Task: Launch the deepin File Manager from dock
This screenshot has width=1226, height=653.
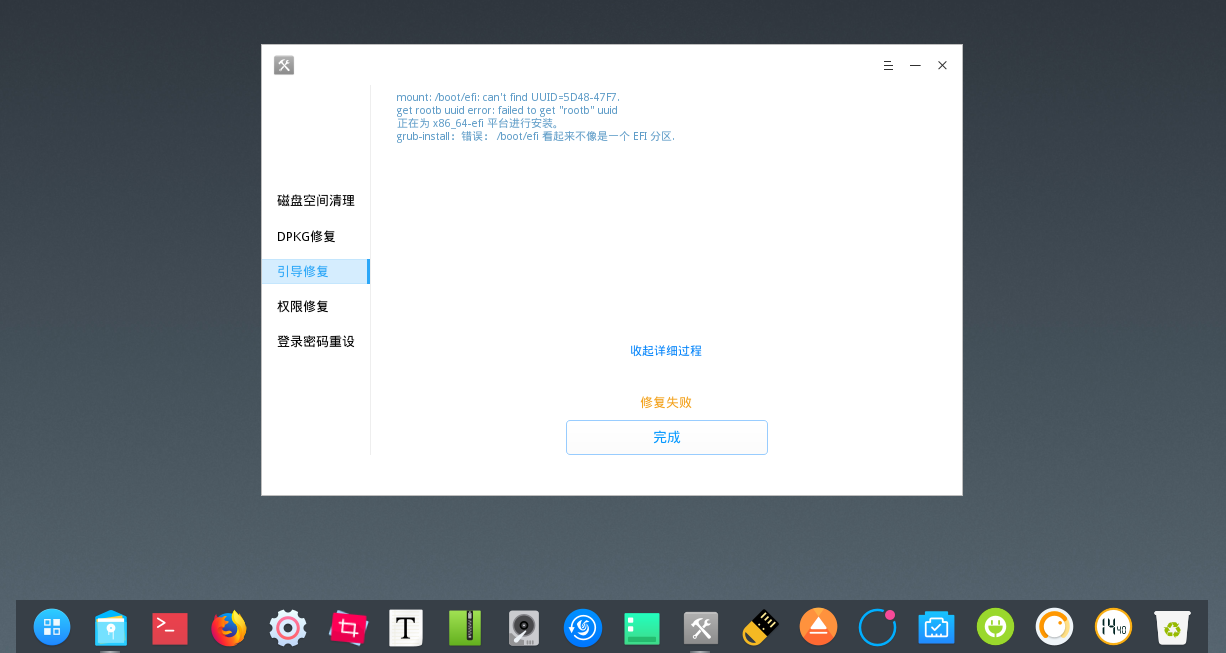Action: 110,628
